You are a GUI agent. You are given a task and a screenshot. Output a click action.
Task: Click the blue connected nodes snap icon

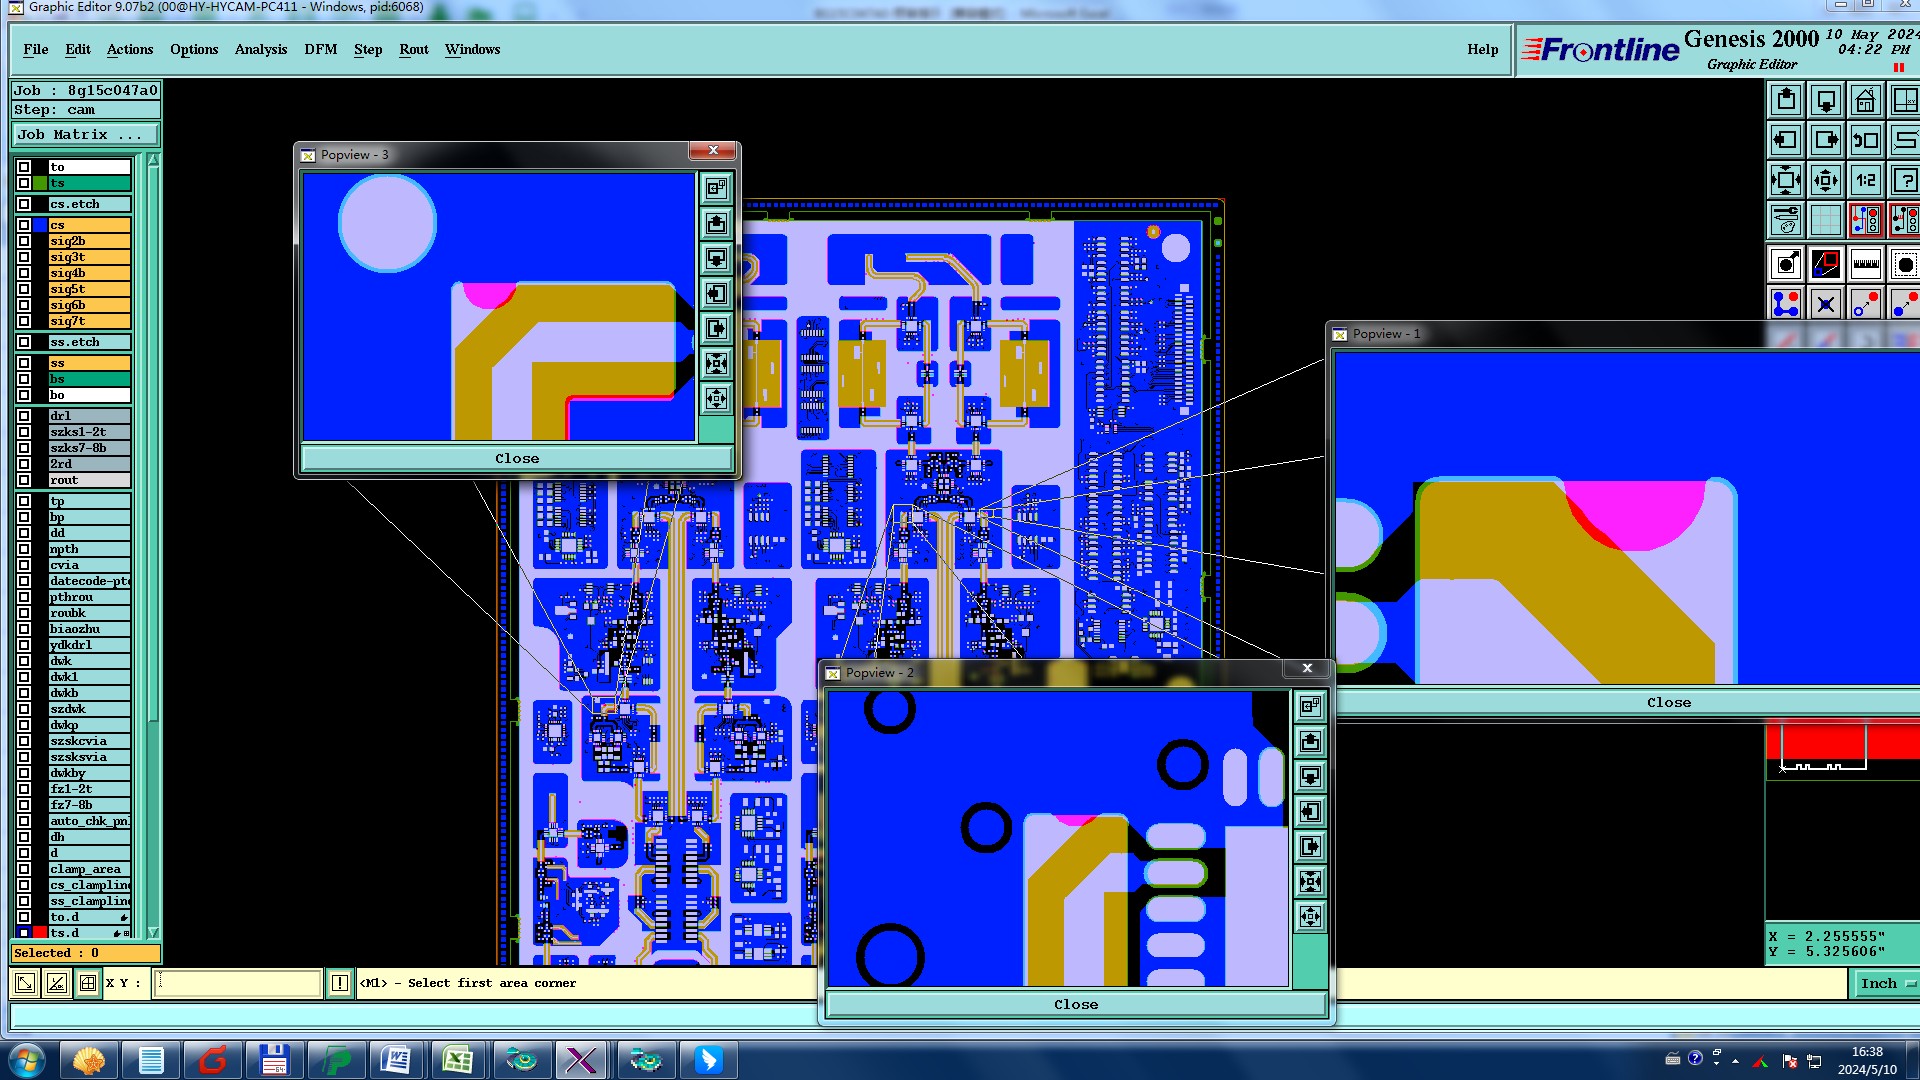point(1786,304)
